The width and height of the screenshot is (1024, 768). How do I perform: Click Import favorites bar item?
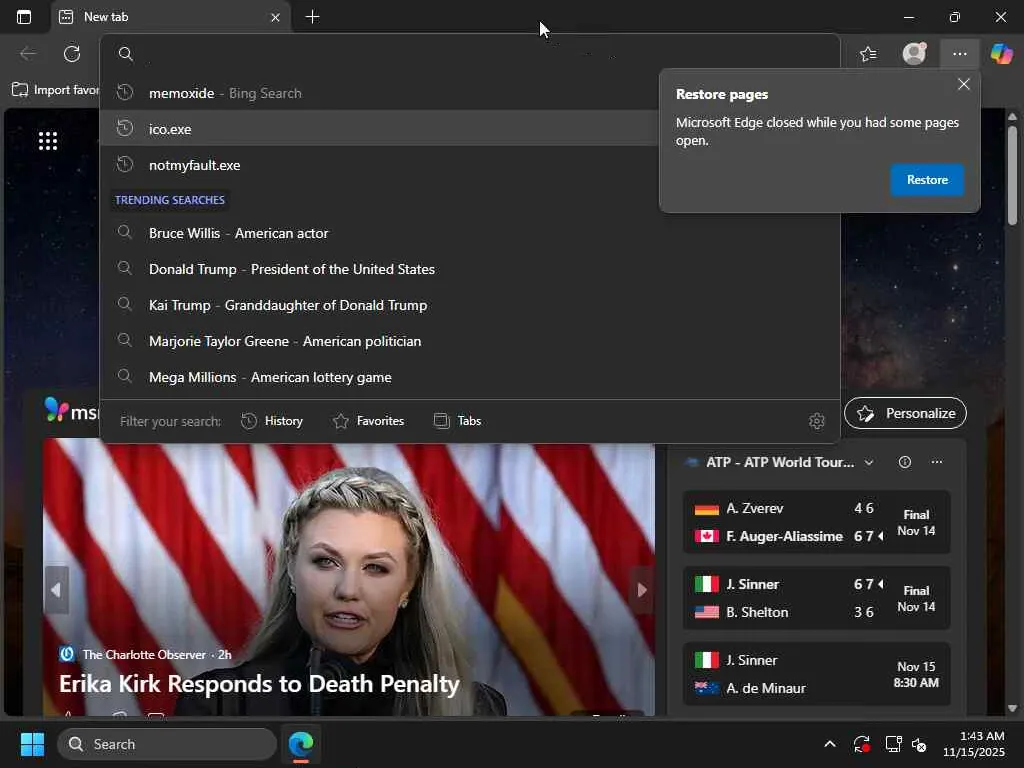click(x=56, y=89)
